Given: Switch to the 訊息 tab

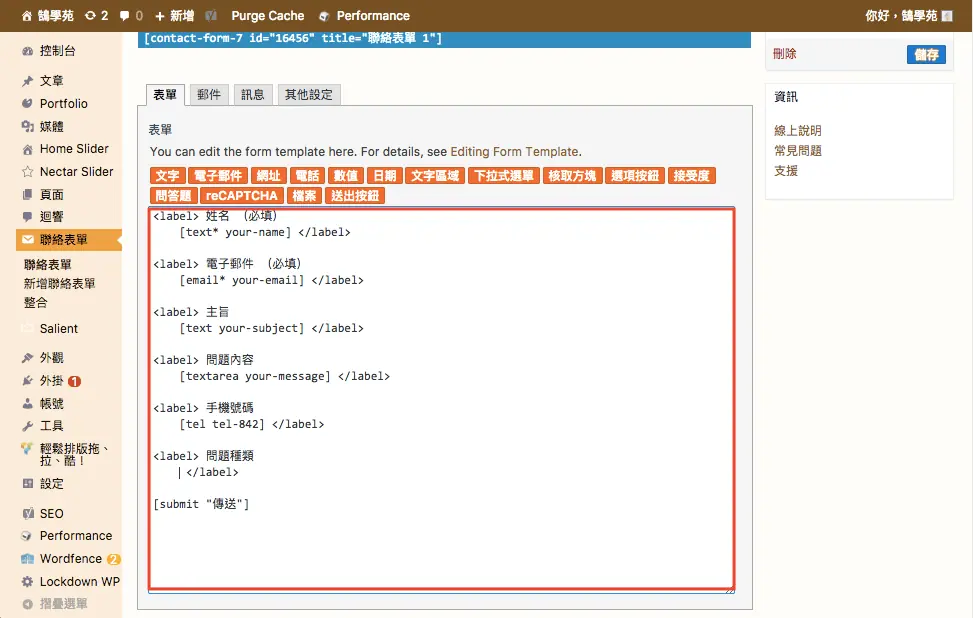Looking at the screenshot, I should pos(253,95).
